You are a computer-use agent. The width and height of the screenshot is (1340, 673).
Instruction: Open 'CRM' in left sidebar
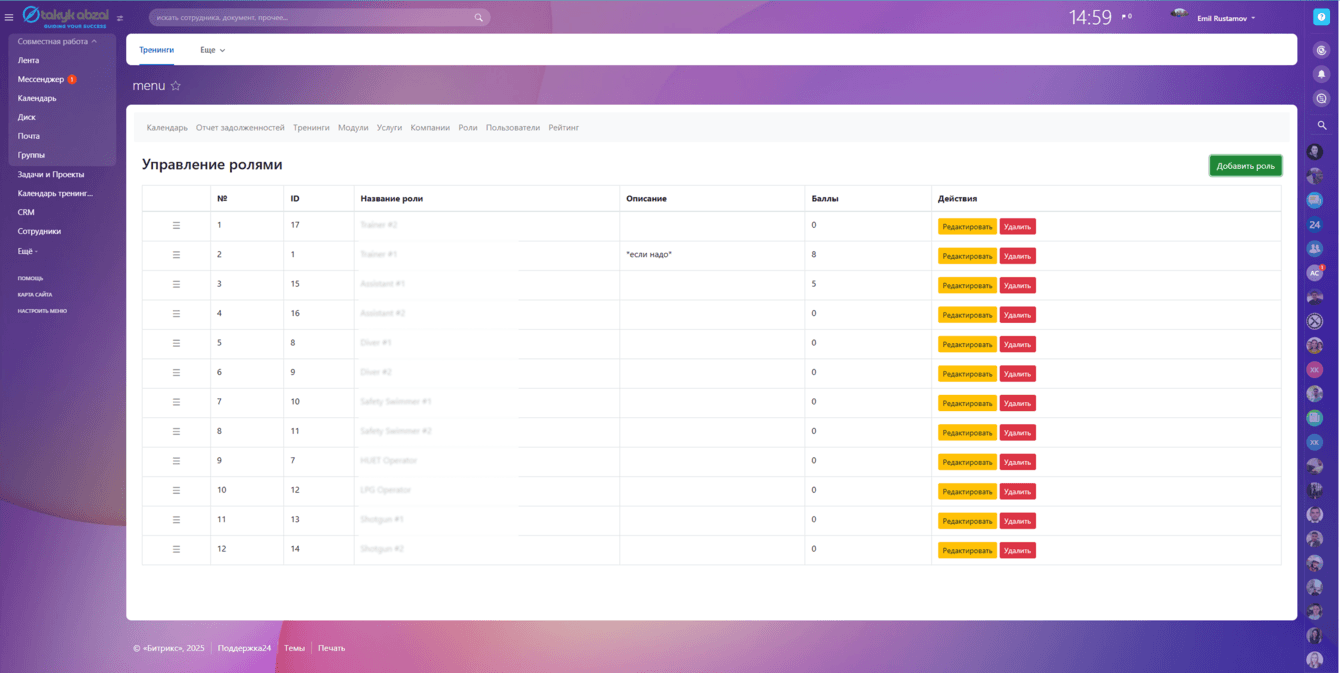[26, 212]
